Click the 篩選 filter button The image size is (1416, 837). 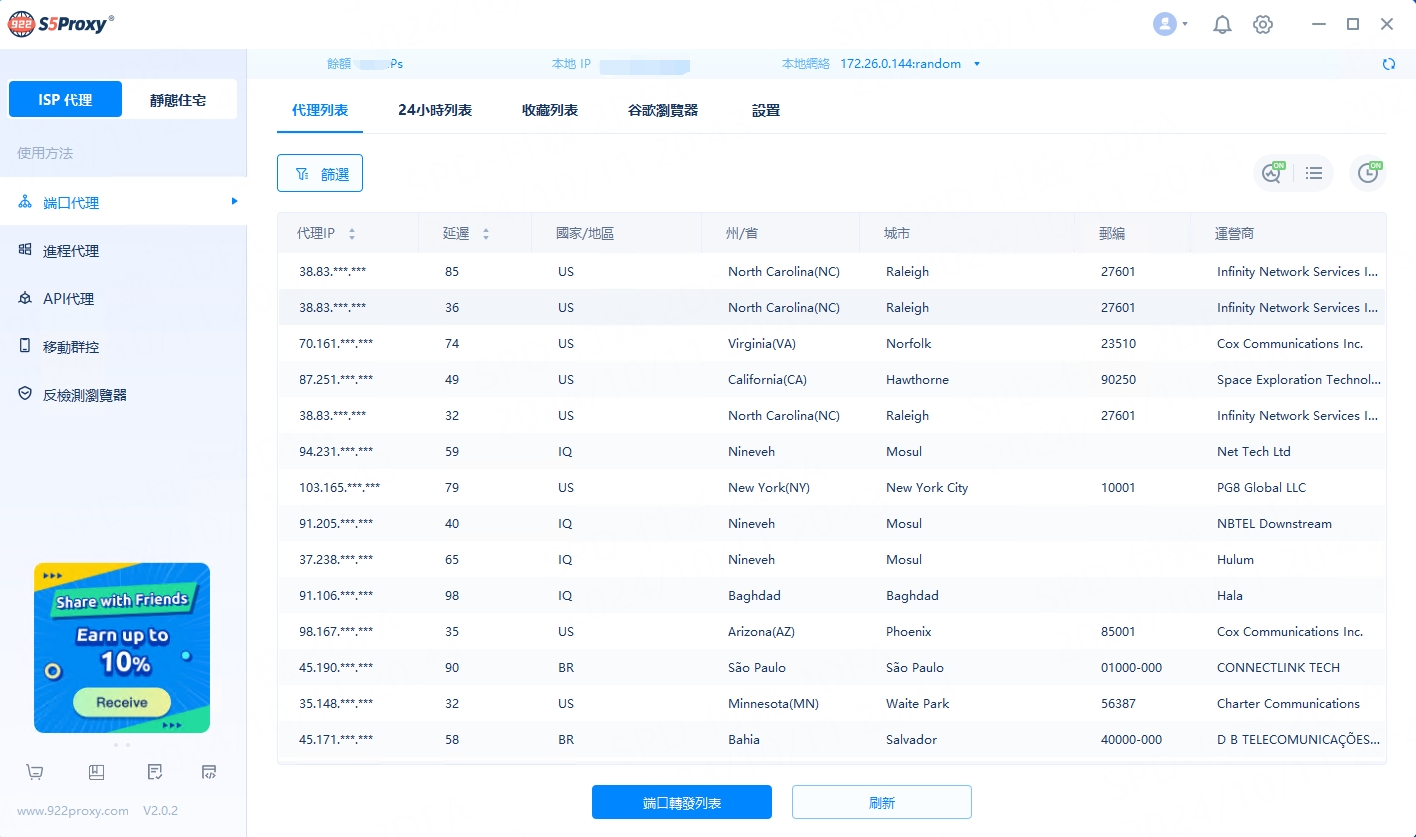tap(320, 173)
